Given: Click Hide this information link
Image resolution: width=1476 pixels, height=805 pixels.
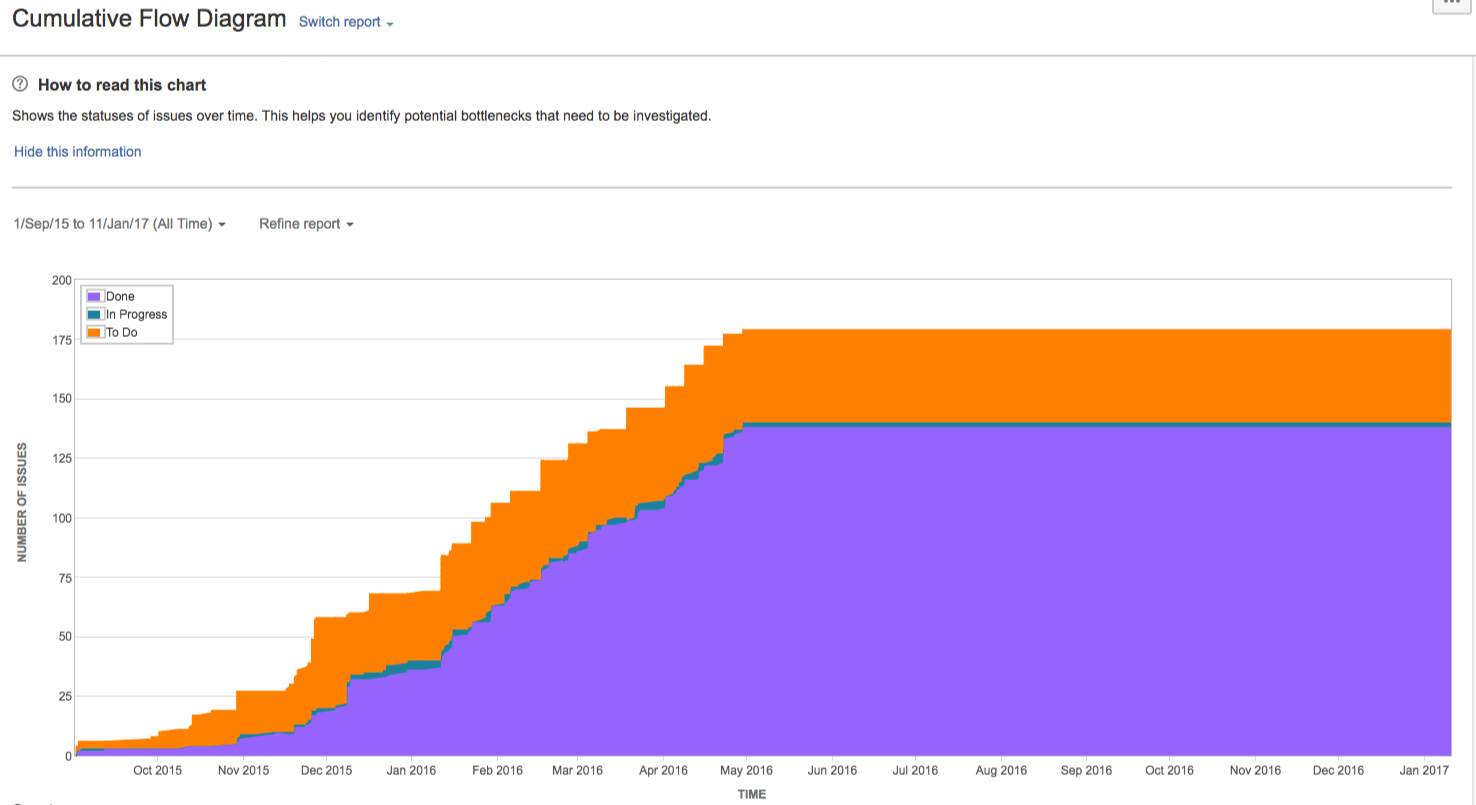Looking at the screenshot, I should click(x=78, y=152).
